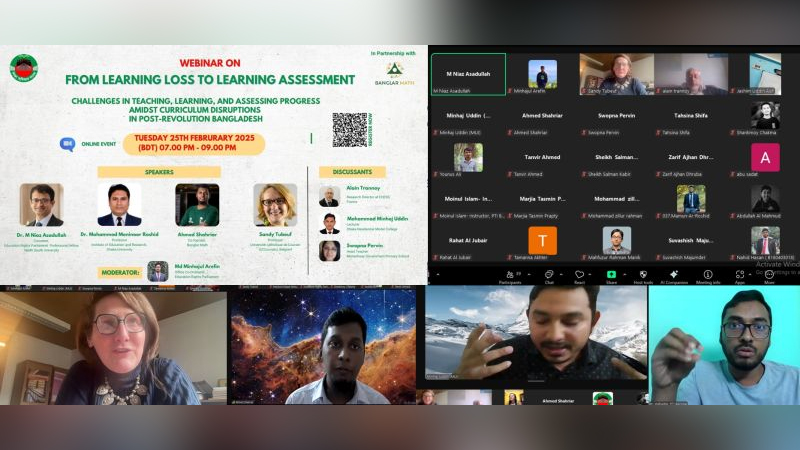Select Mahfuzur Rahman Manik's tile
Image resolution: width=800 pixels, height=450 pixels.
tap(616, 241)
